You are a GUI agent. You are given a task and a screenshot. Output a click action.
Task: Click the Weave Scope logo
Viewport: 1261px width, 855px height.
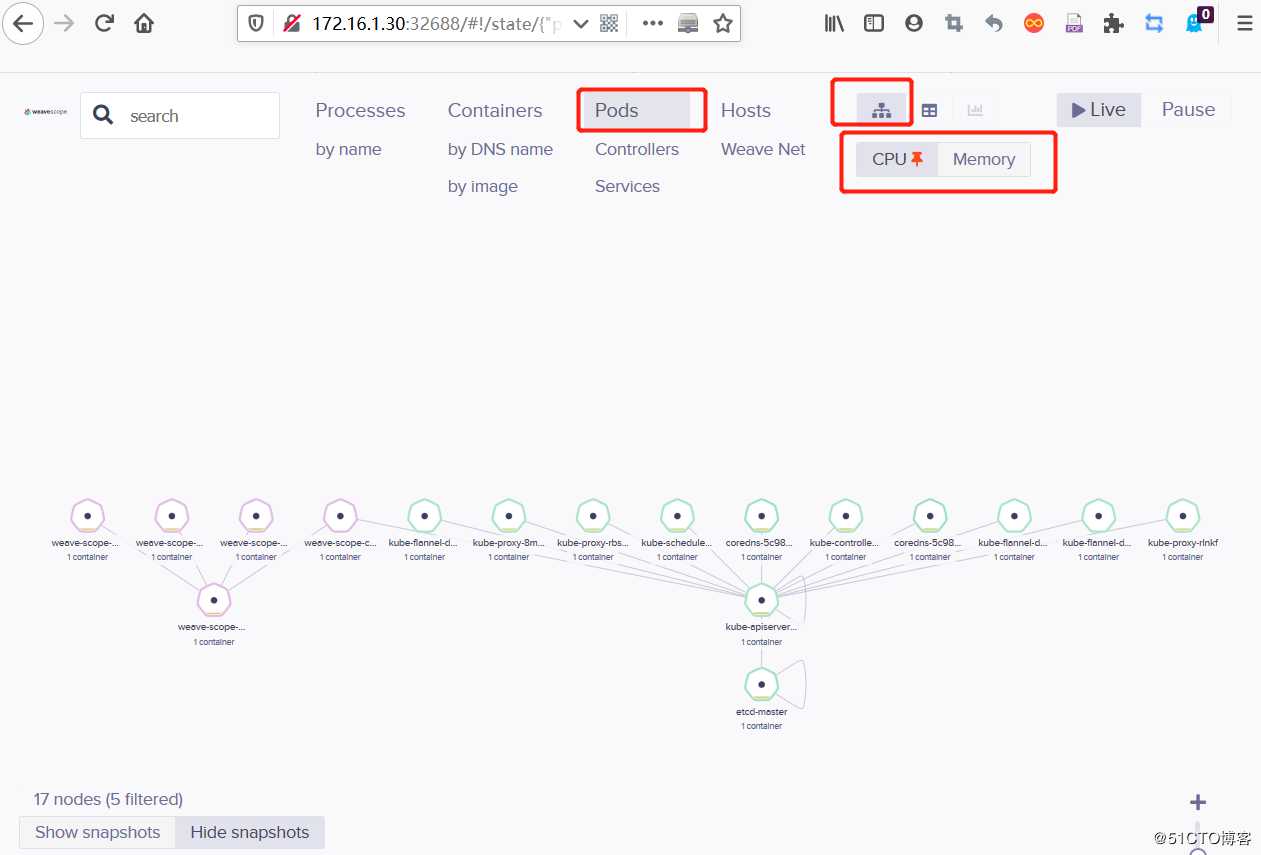click(45, 112)
